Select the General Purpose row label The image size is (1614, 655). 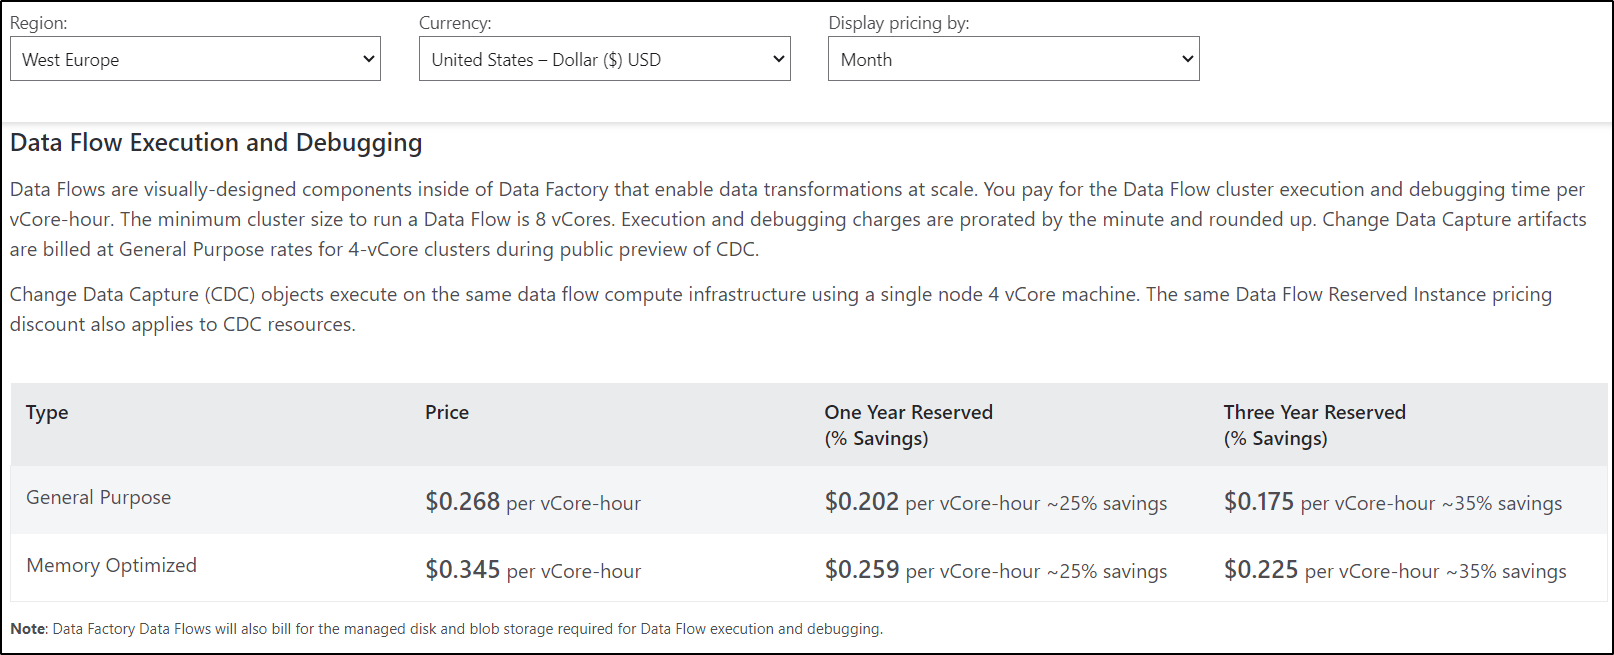(x=99, y=498)
